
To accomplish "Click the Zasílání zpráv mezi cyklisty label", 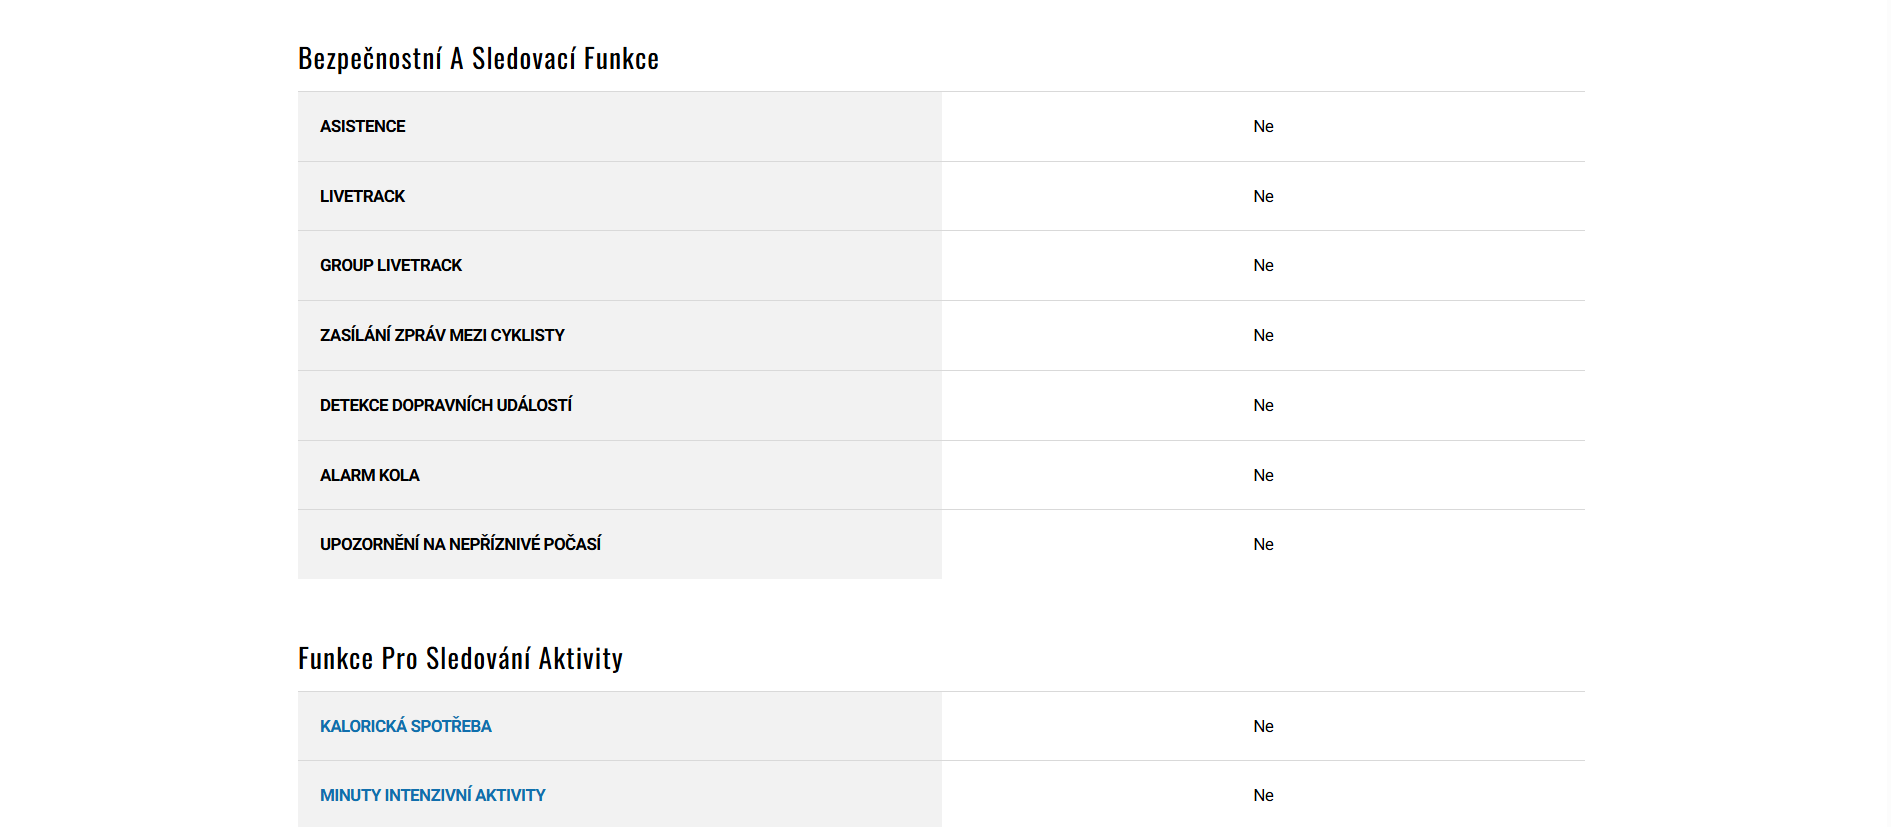I will (x=442, y=335).
